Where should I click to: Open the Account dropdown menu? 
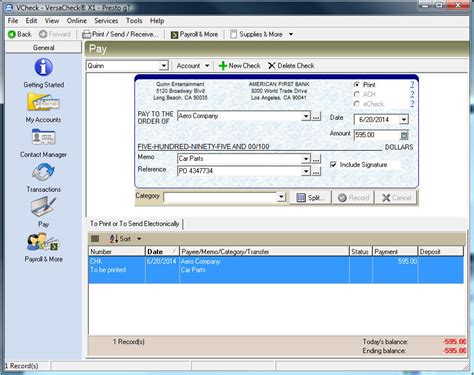[x=193, y=66]
